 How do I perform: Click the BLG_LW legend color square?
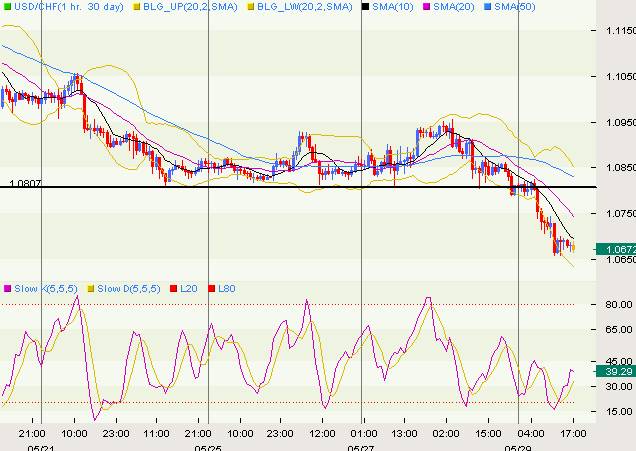(251, 7)
